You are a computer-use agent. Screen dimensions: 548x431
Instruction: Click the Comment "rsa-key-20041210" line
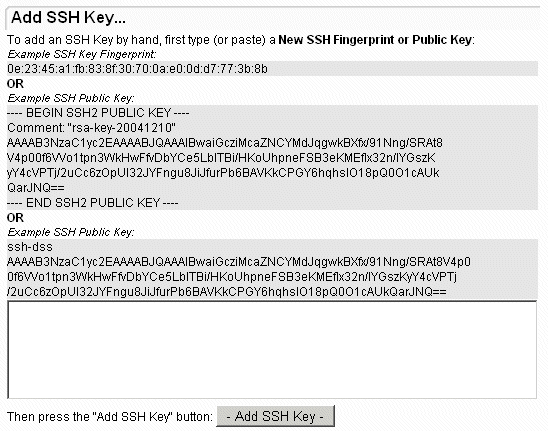[x=91, y=128]
